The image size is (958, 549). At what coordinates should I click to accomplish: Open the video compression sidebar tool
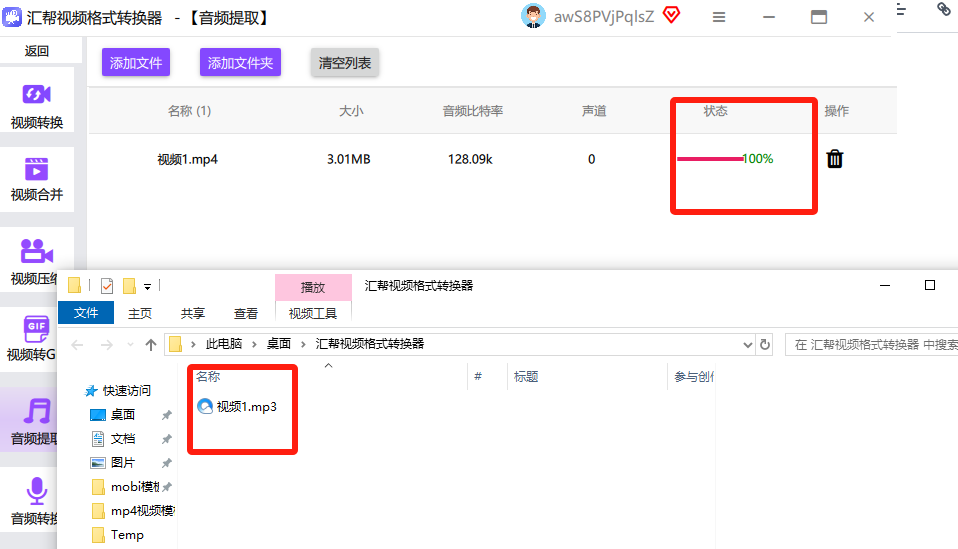click(29, 261)
